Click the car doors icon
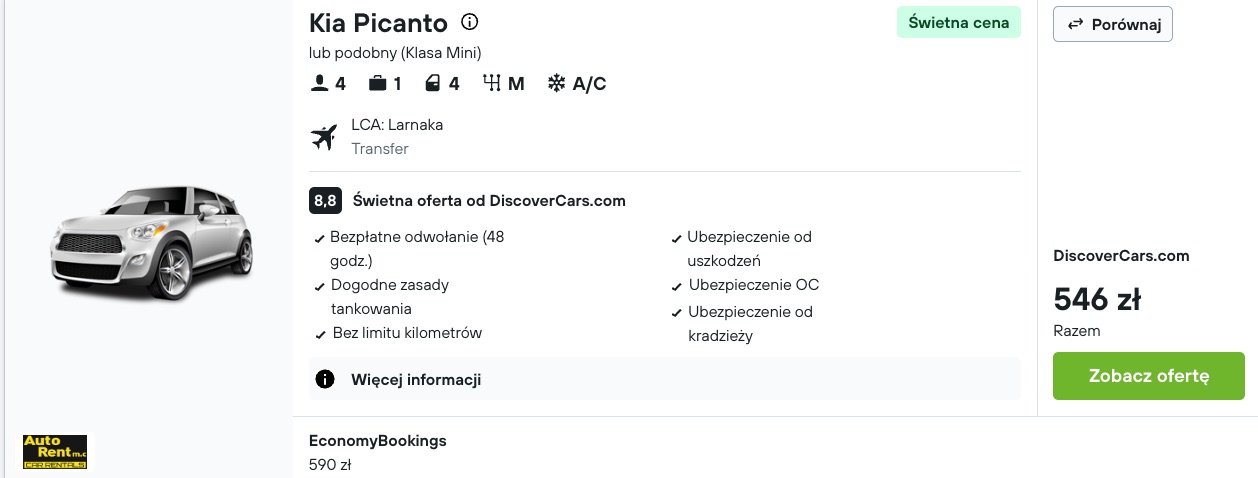 [x=433, y=84]
